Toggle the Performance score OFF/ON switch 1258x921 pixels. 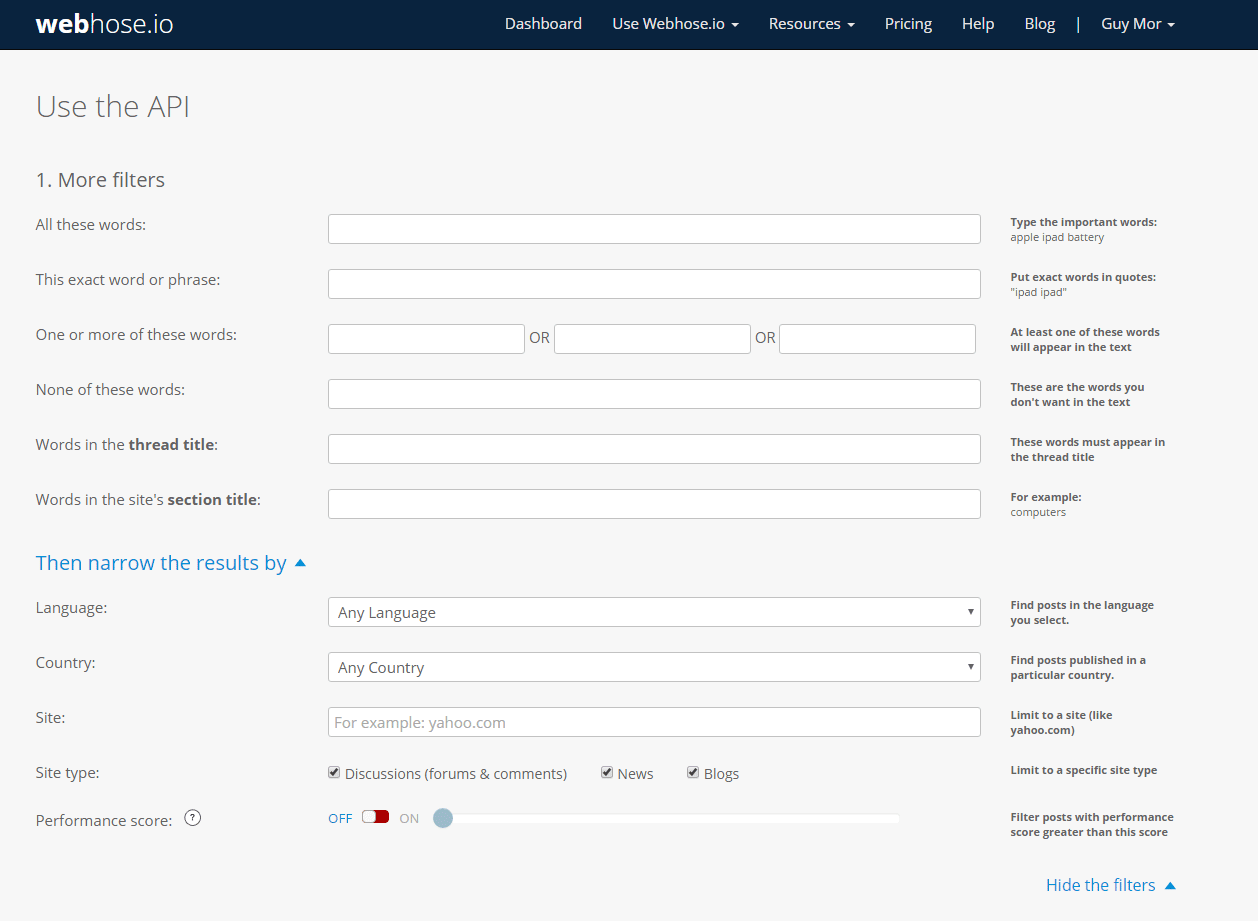[x=375, y=817]
